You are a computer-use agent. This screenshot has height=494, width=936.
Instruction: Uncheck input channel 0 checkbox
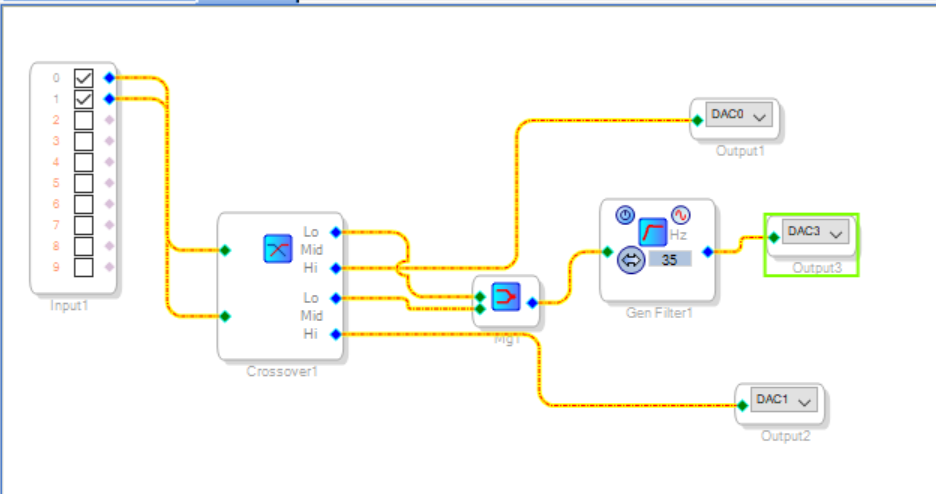[x=84, y=78]
